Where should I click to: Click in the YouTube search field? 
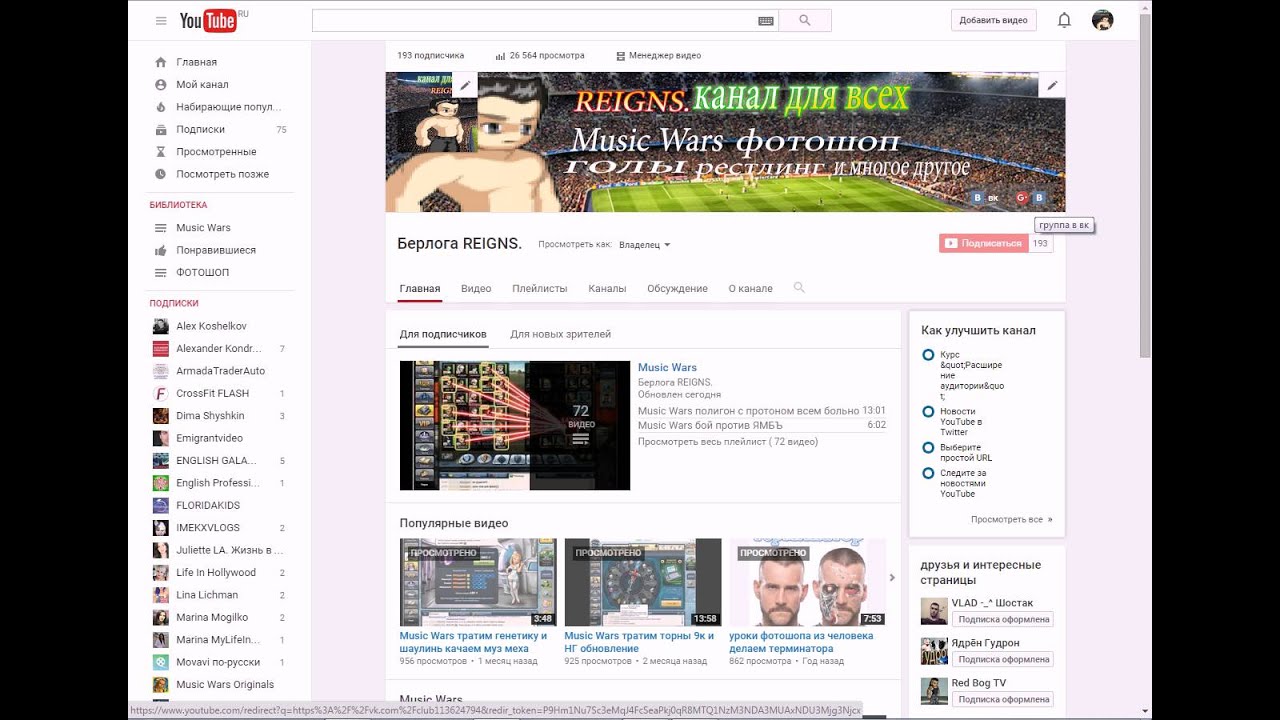pos(534,20)
